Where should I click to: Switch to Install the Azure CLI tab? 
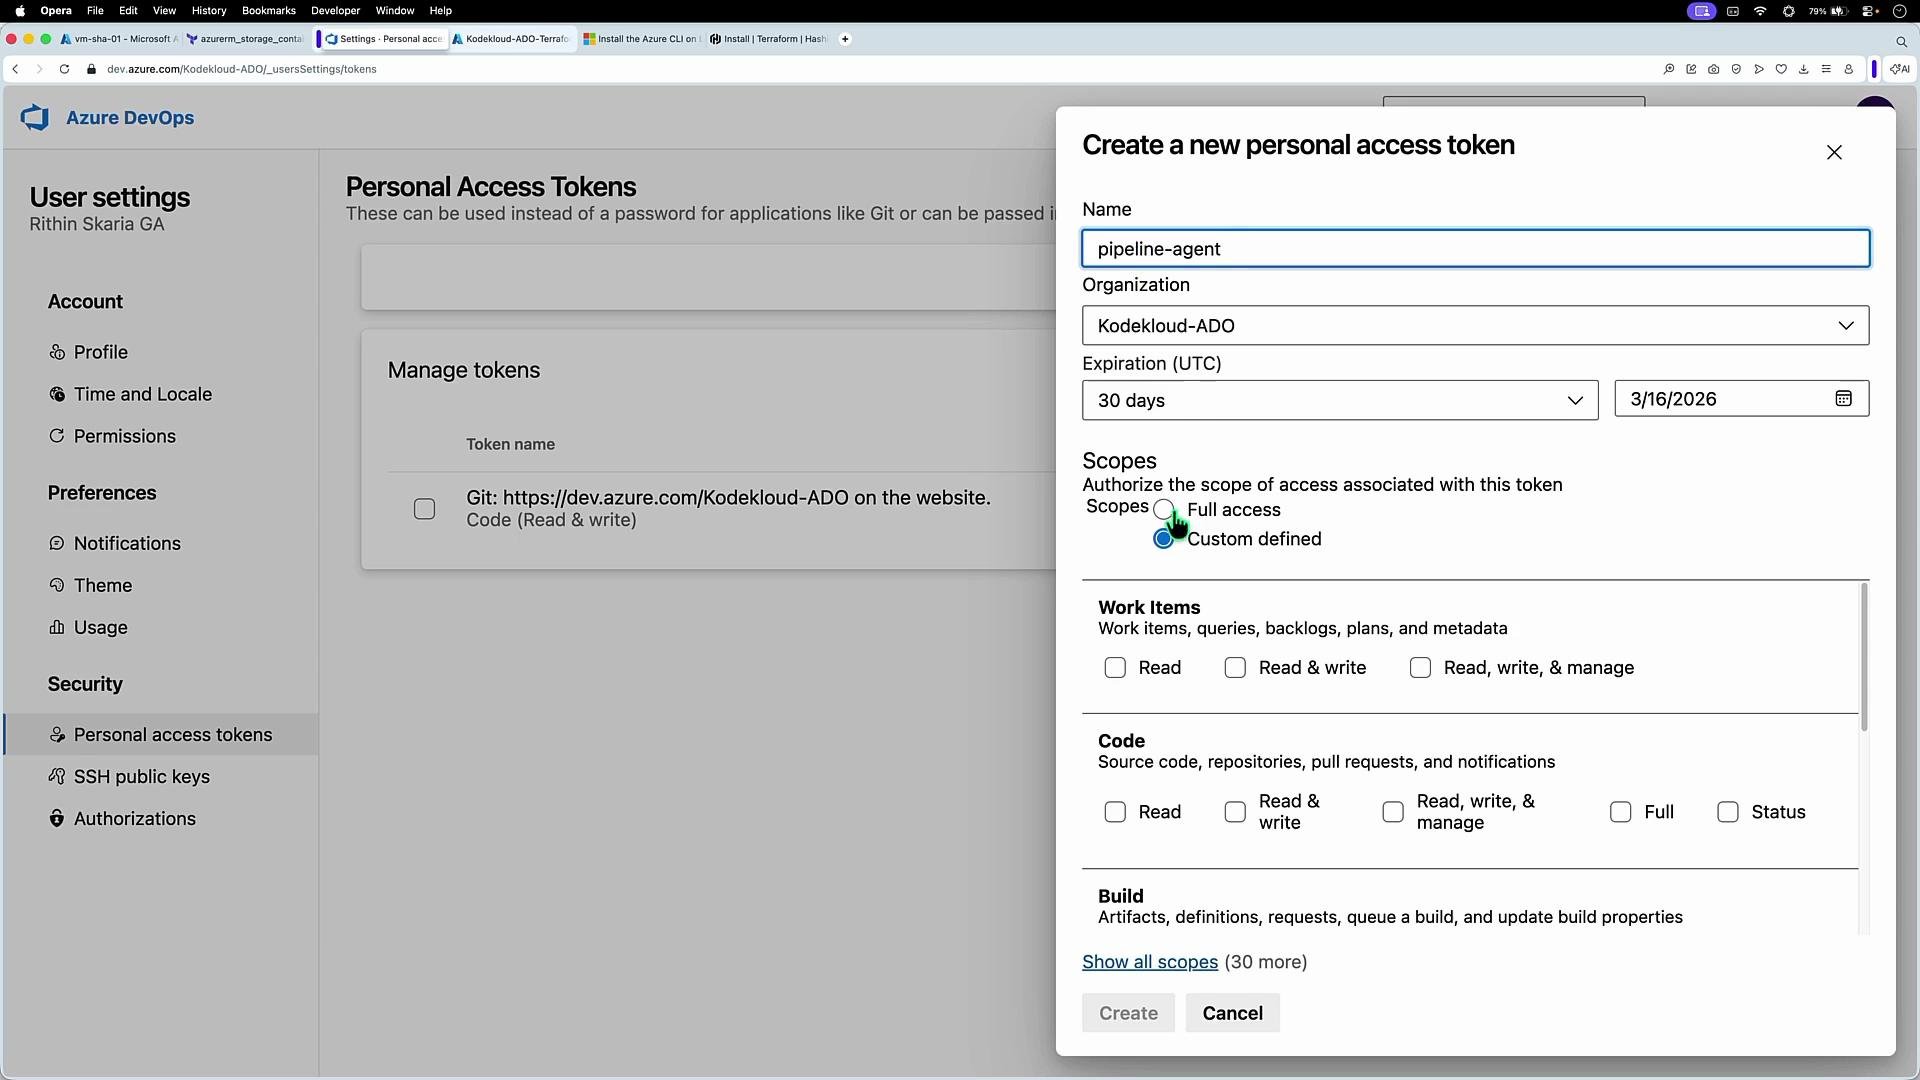point(642,39)
